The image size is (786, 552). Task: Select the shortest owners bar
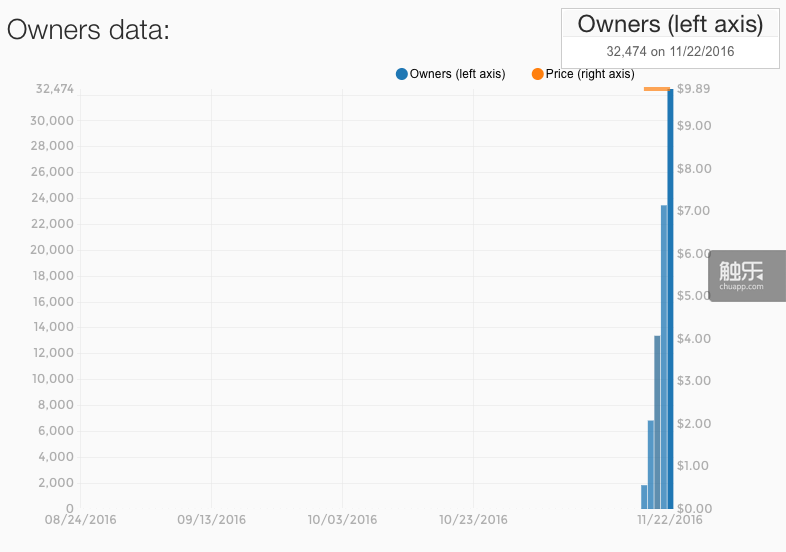click(x=644, y=496)
